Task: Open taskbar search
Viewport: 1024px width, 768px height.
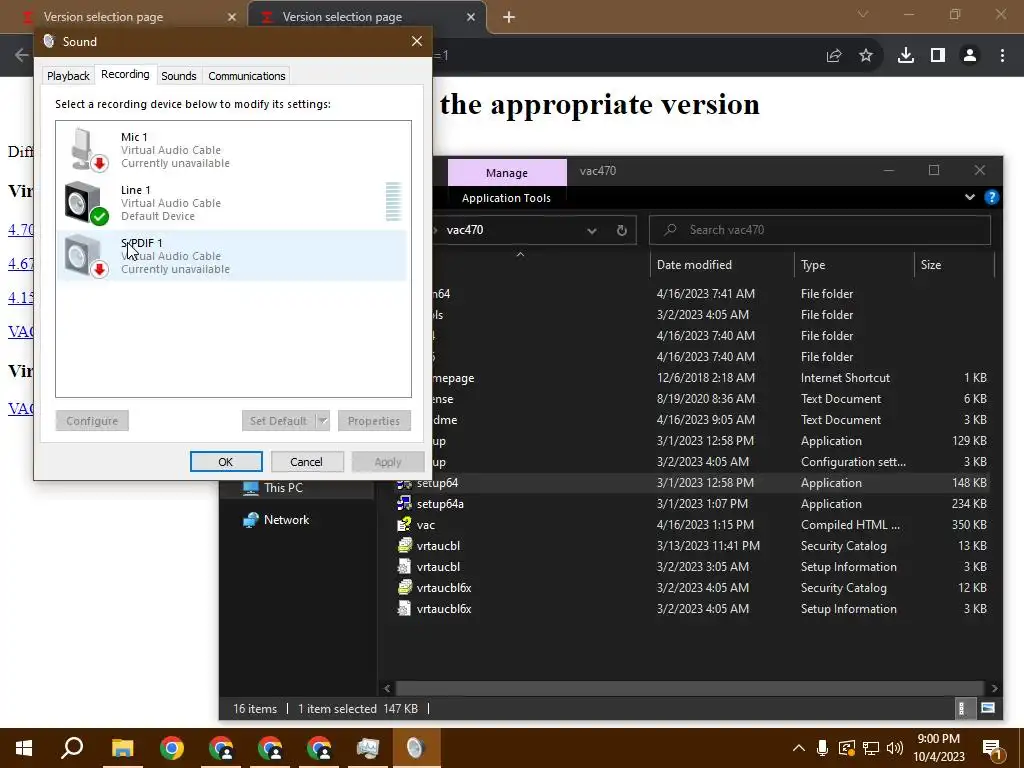Action: 72,748
